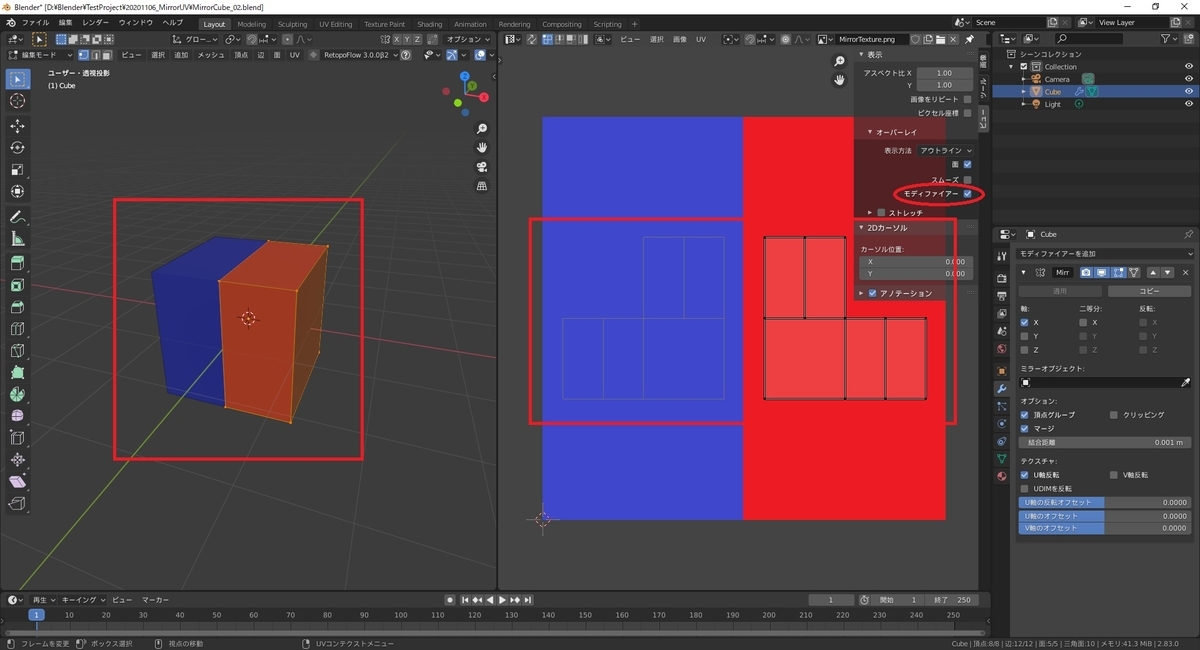
Task: Click the コピー button in the Mirror modifier
Action: click(1149, 291)
